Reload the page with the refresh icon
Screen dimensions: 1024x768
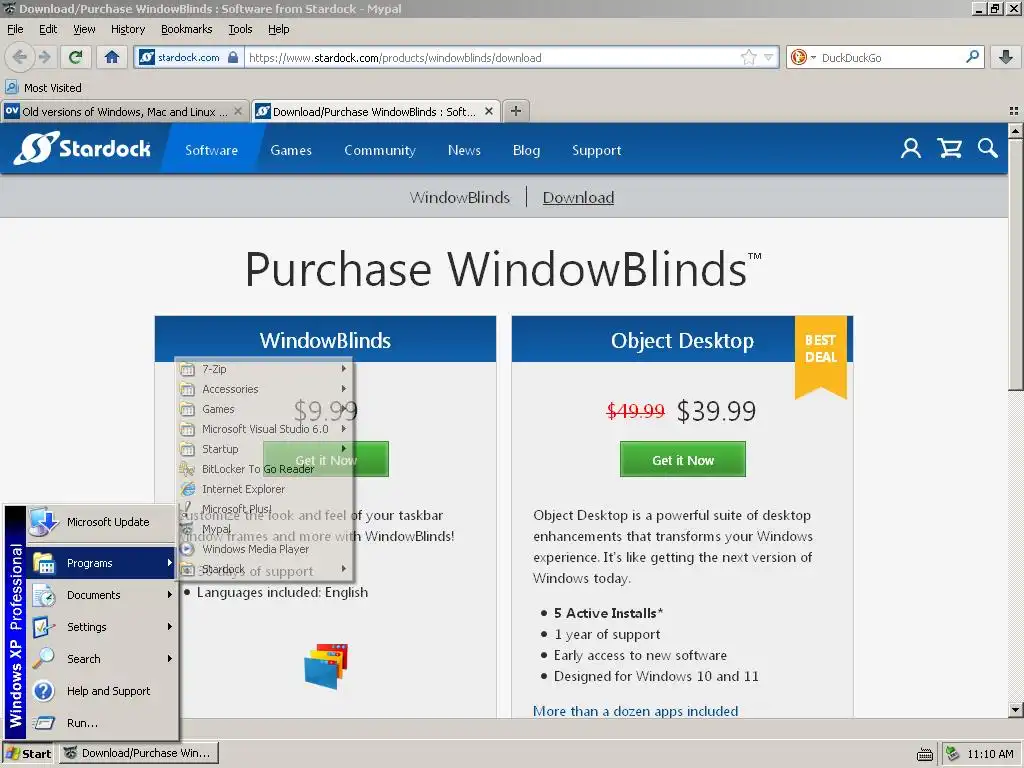click(76, 57)
